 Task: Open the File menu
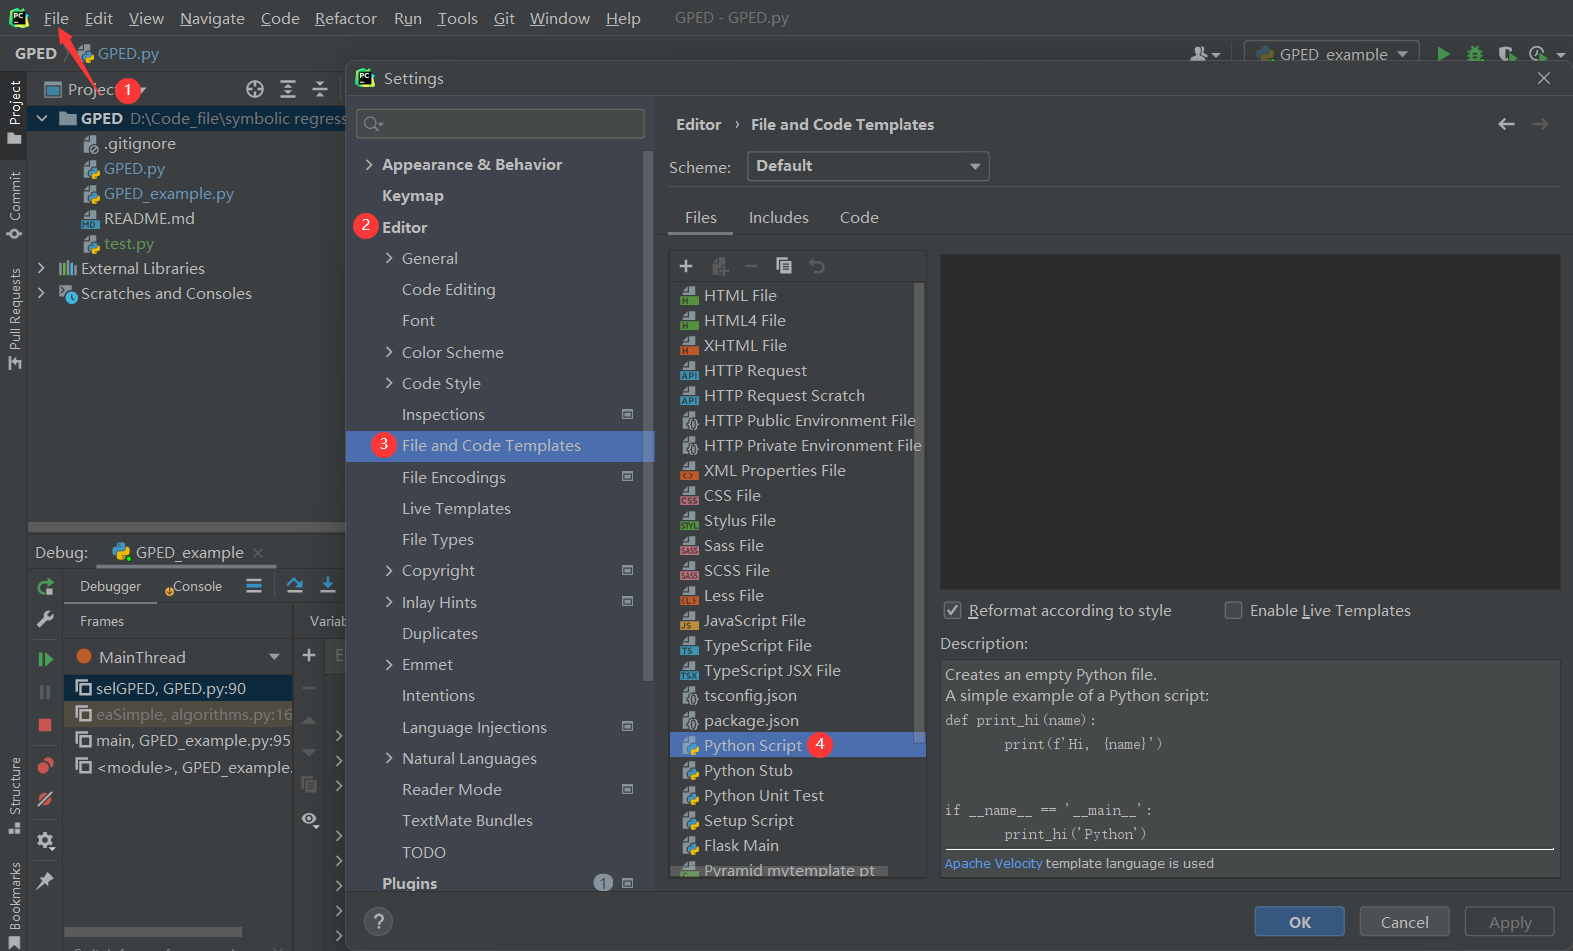coord(56,18)
